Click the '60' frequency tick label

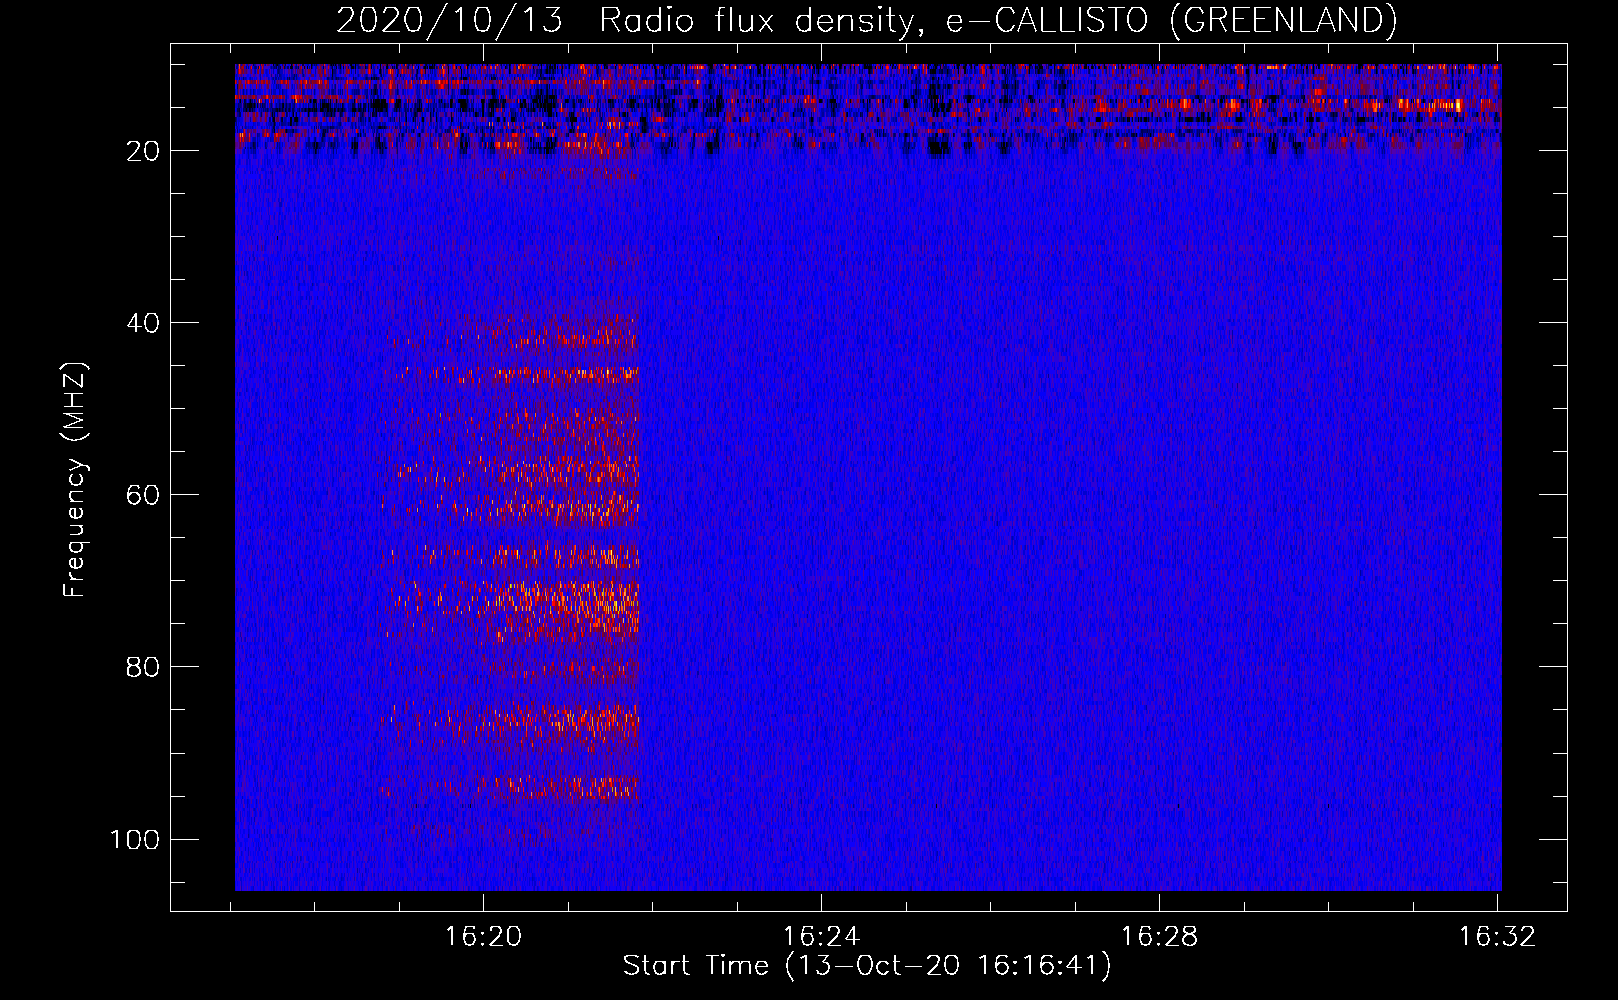click(x=143, y=495)
